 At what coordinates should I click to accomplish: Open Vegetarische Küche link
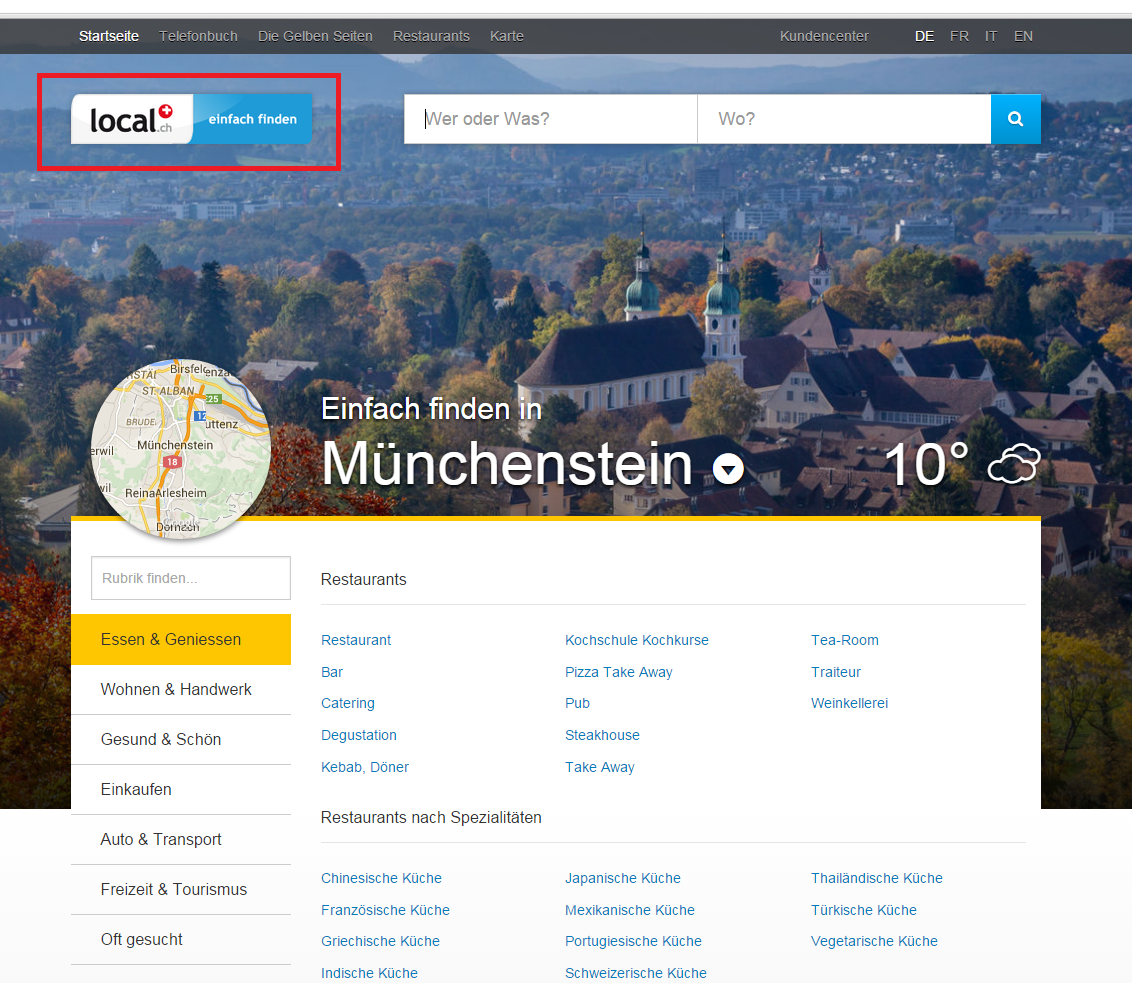[874, 941]
